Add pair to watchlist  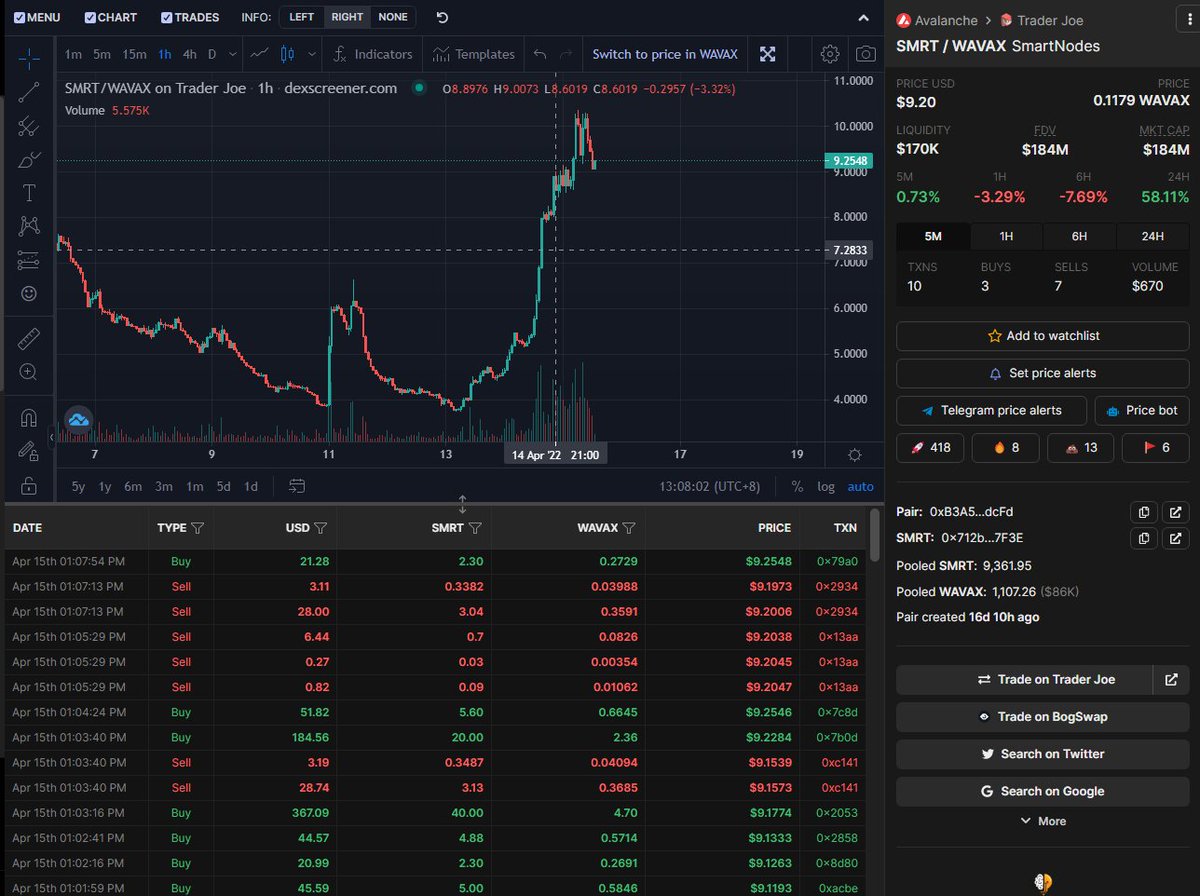tap(1043, 336)
